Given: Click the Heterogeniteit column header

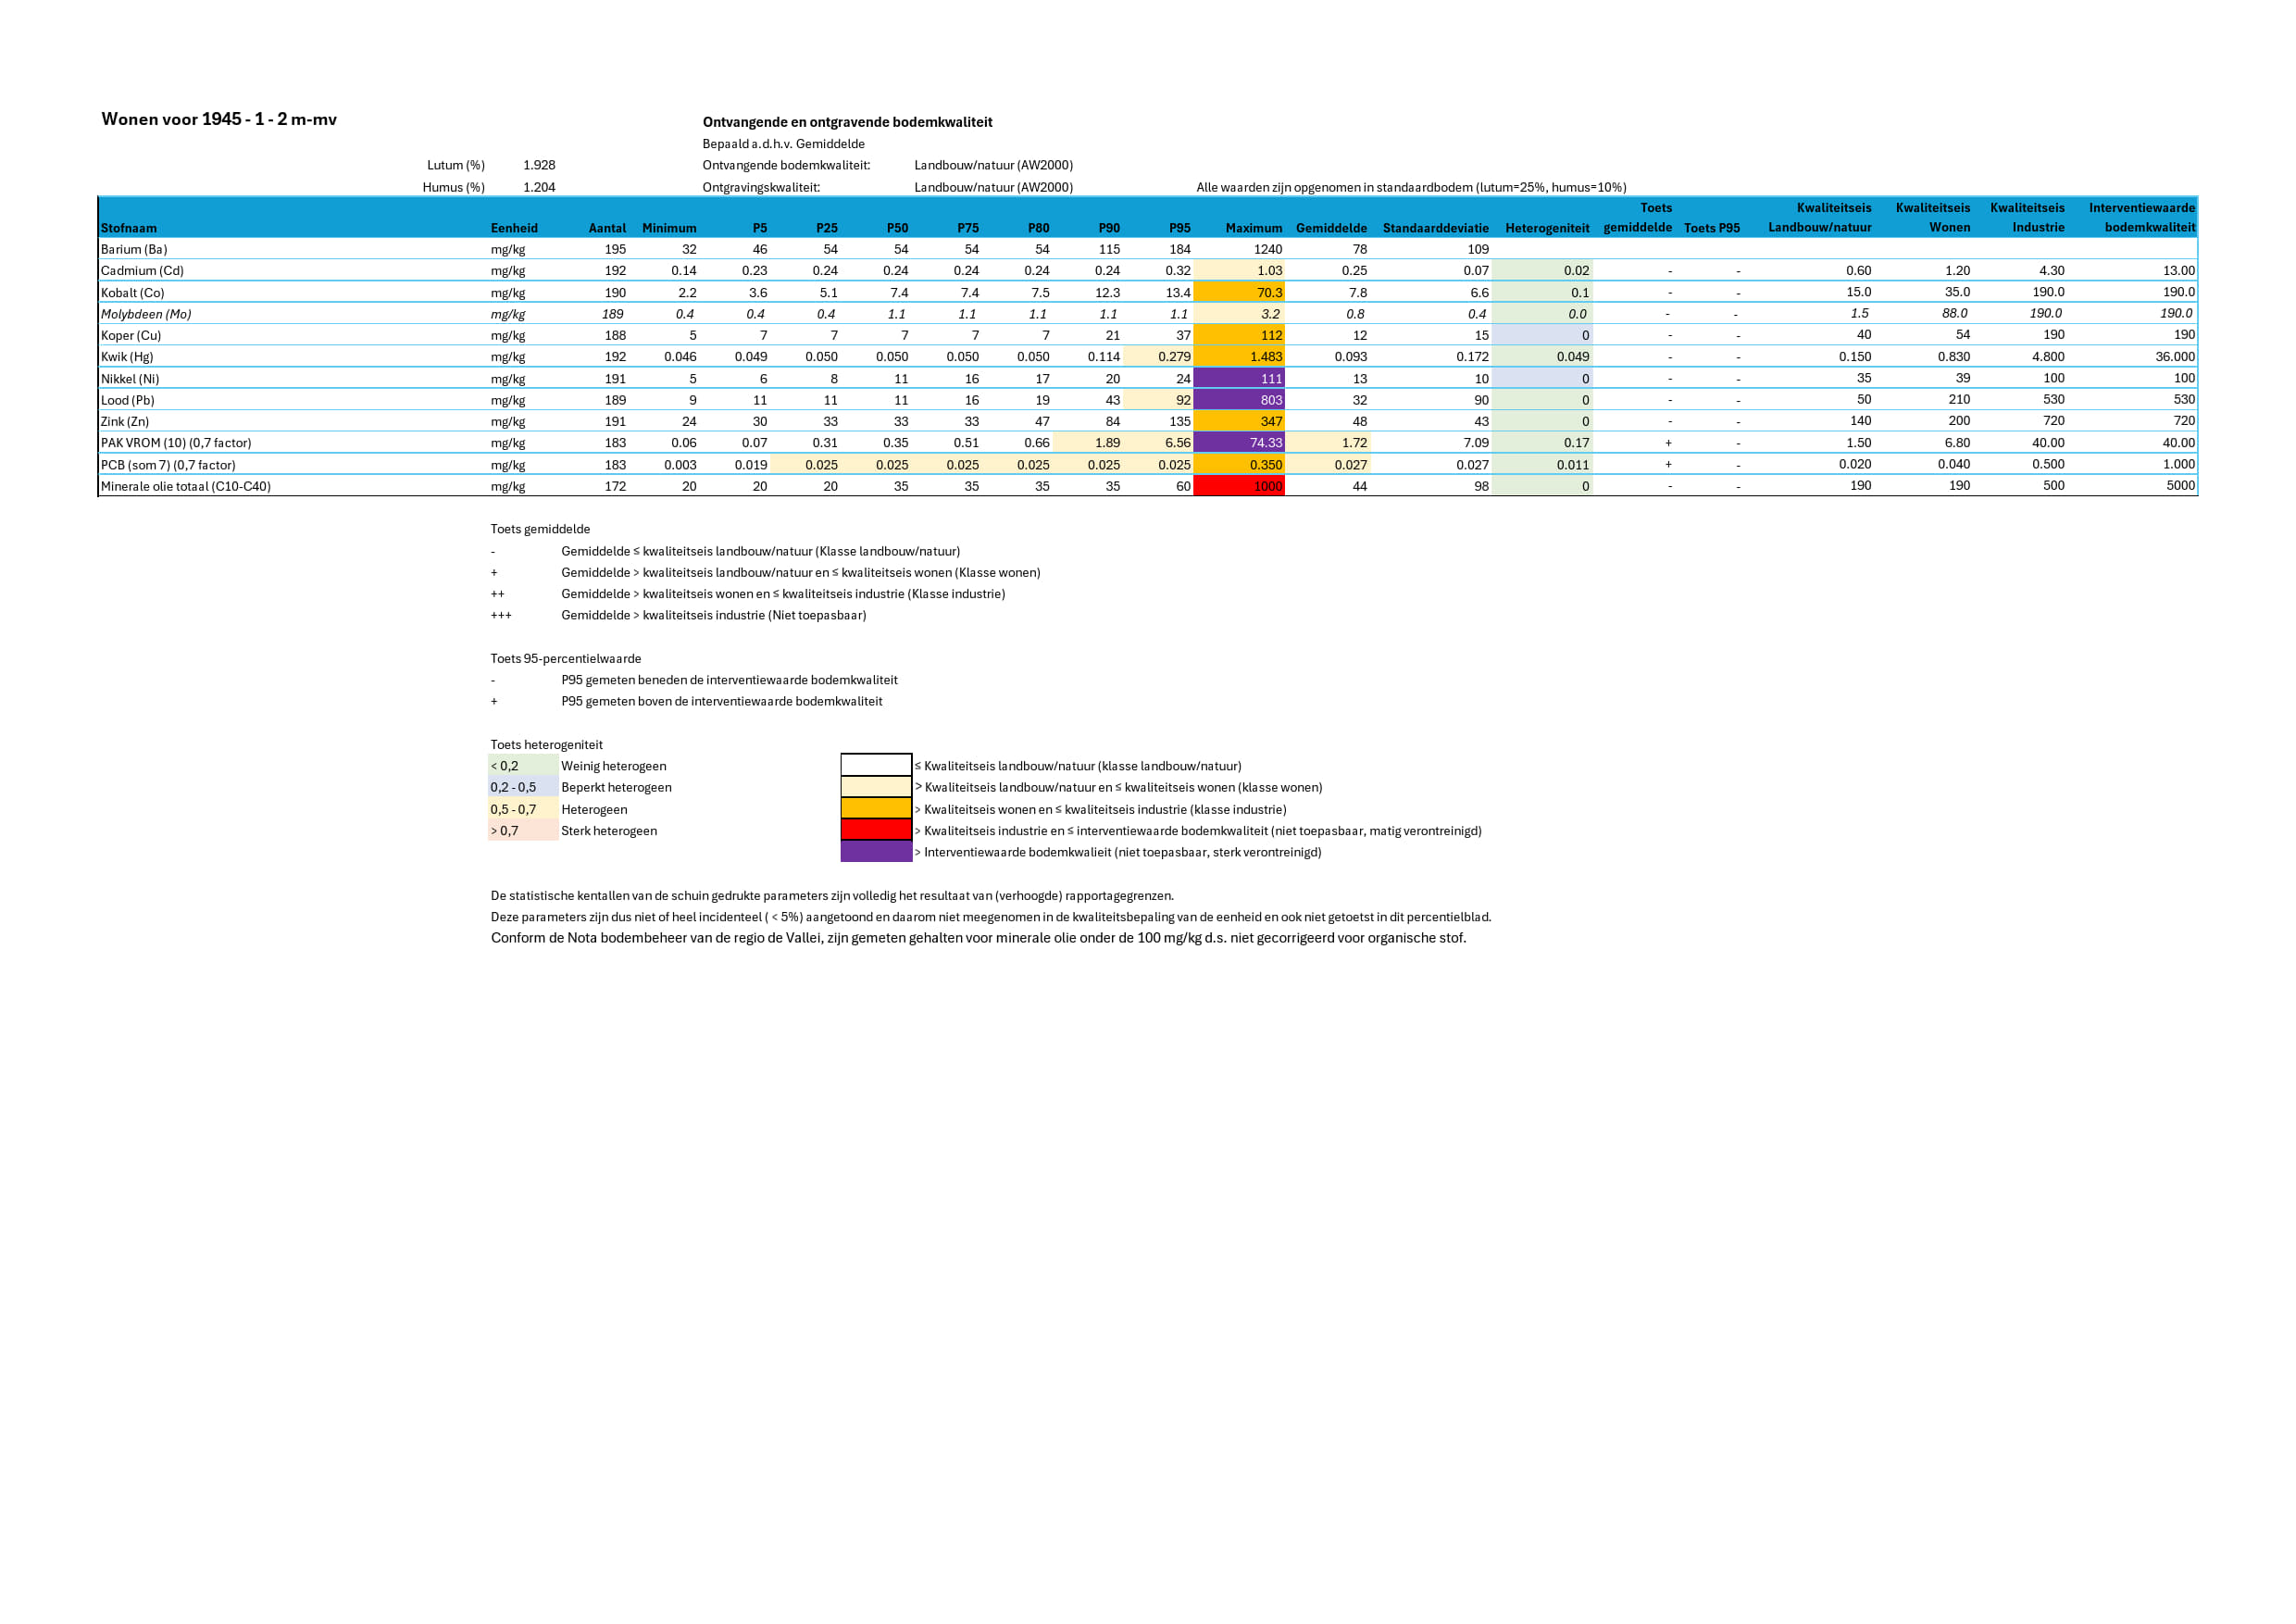Looking at the screenshot, I should pyautogui.click(x=1546, y=228).
